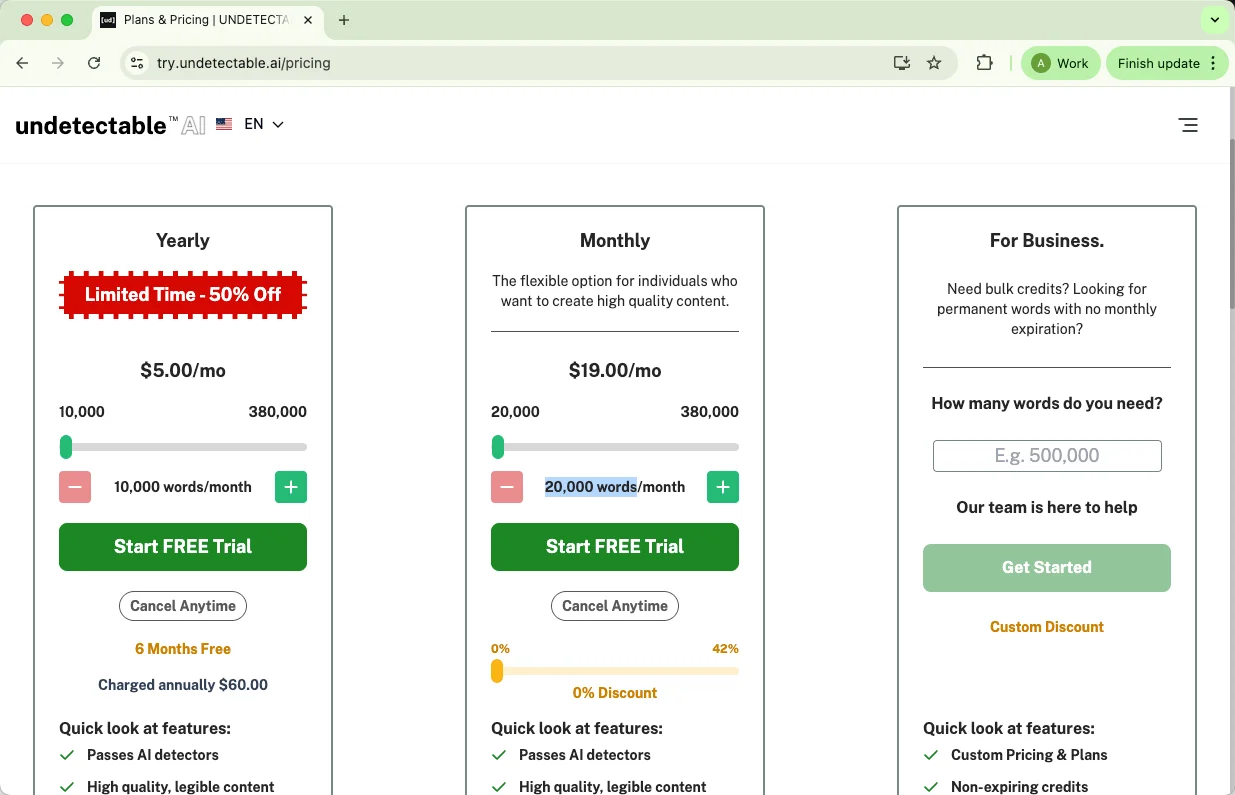Expand the EN language dropdown
This screenshot has height=795, width=1235.
(x=263, y=124)
